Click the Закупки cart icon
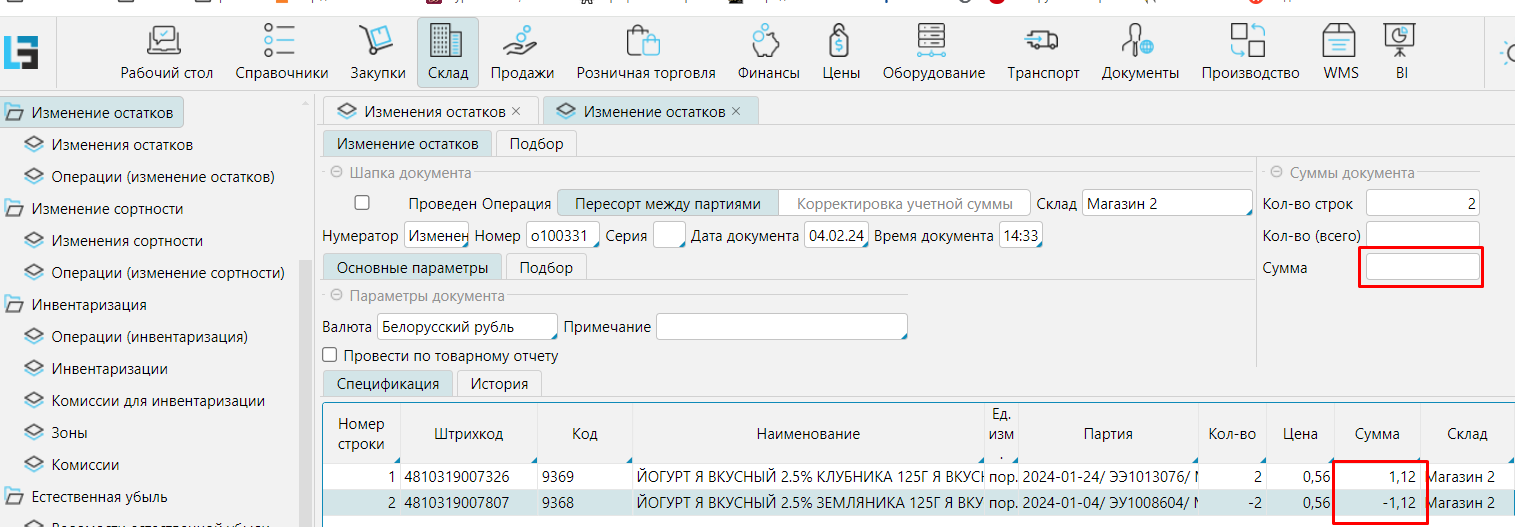Image resolution: width=1515 pixels, height=527 pixels. pos(377,42)
